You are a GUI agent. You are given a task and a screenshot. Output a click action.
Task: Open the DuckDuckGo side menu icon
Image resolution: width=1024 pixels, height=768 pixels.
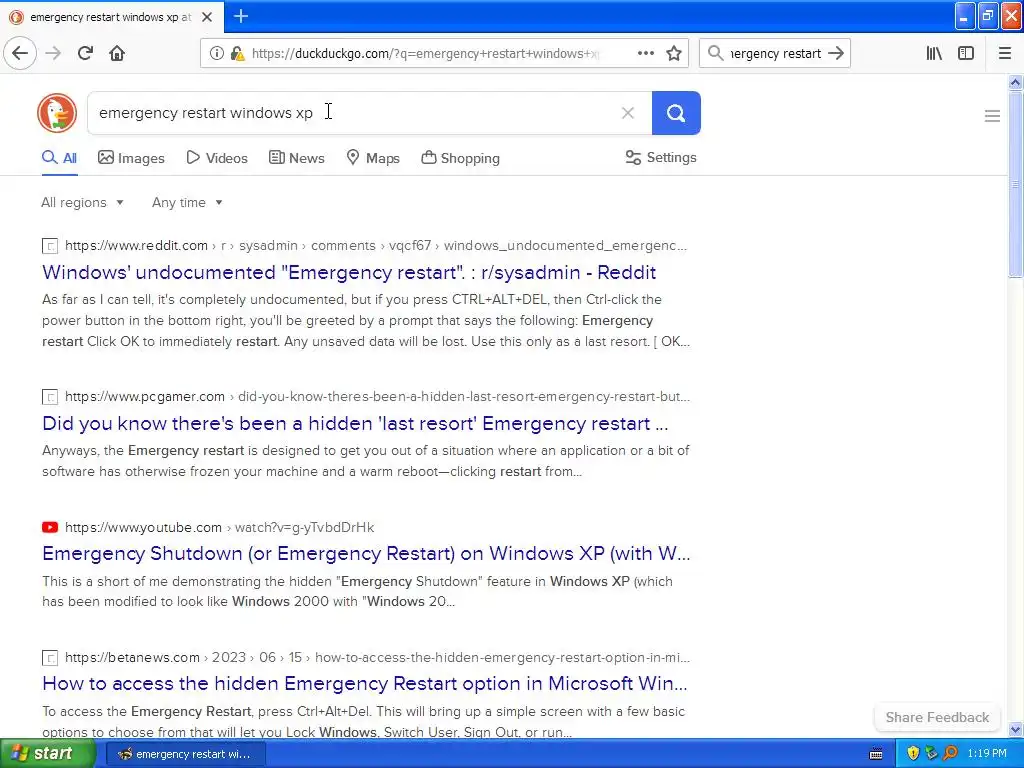992,116
